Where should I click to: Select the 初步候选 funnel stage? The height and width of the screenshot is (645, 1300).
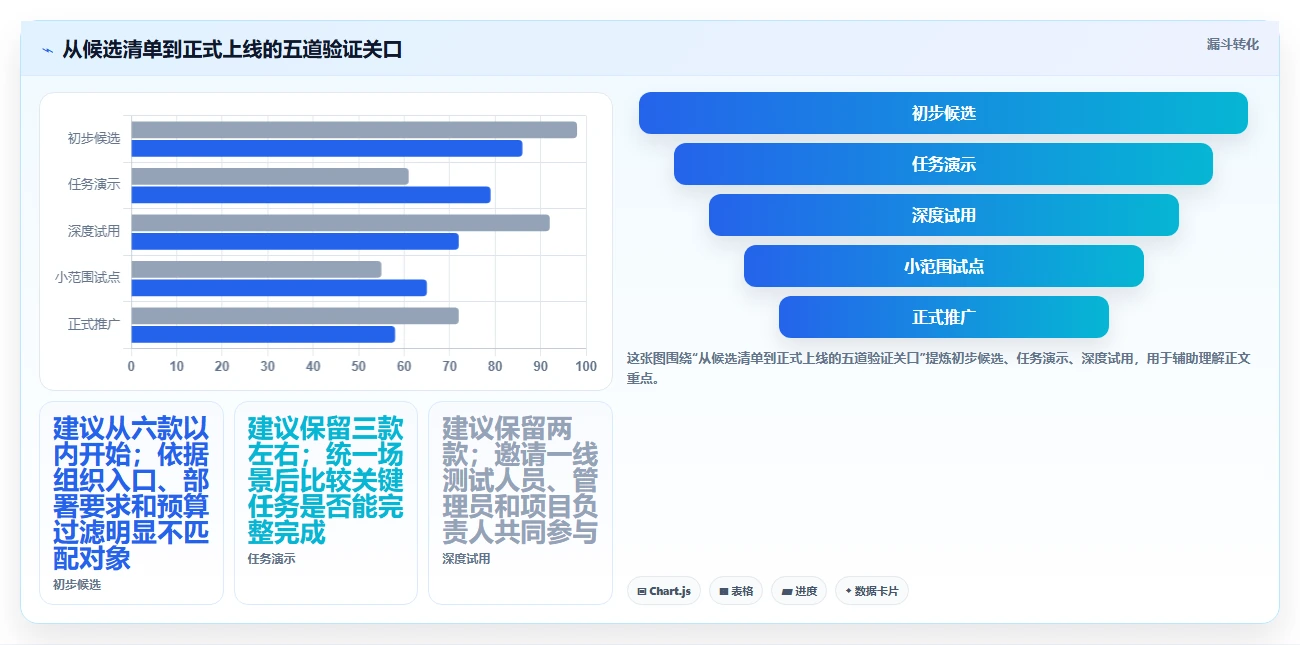click(x=943, y=113)
